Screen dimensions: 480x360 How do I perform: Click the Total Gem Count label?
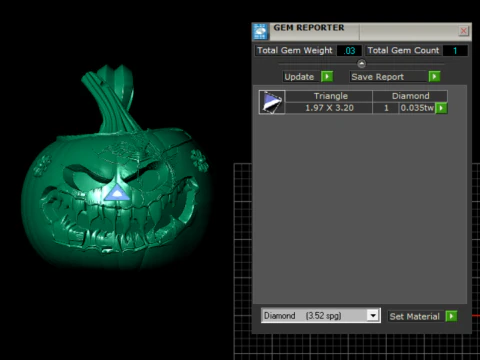403,50
